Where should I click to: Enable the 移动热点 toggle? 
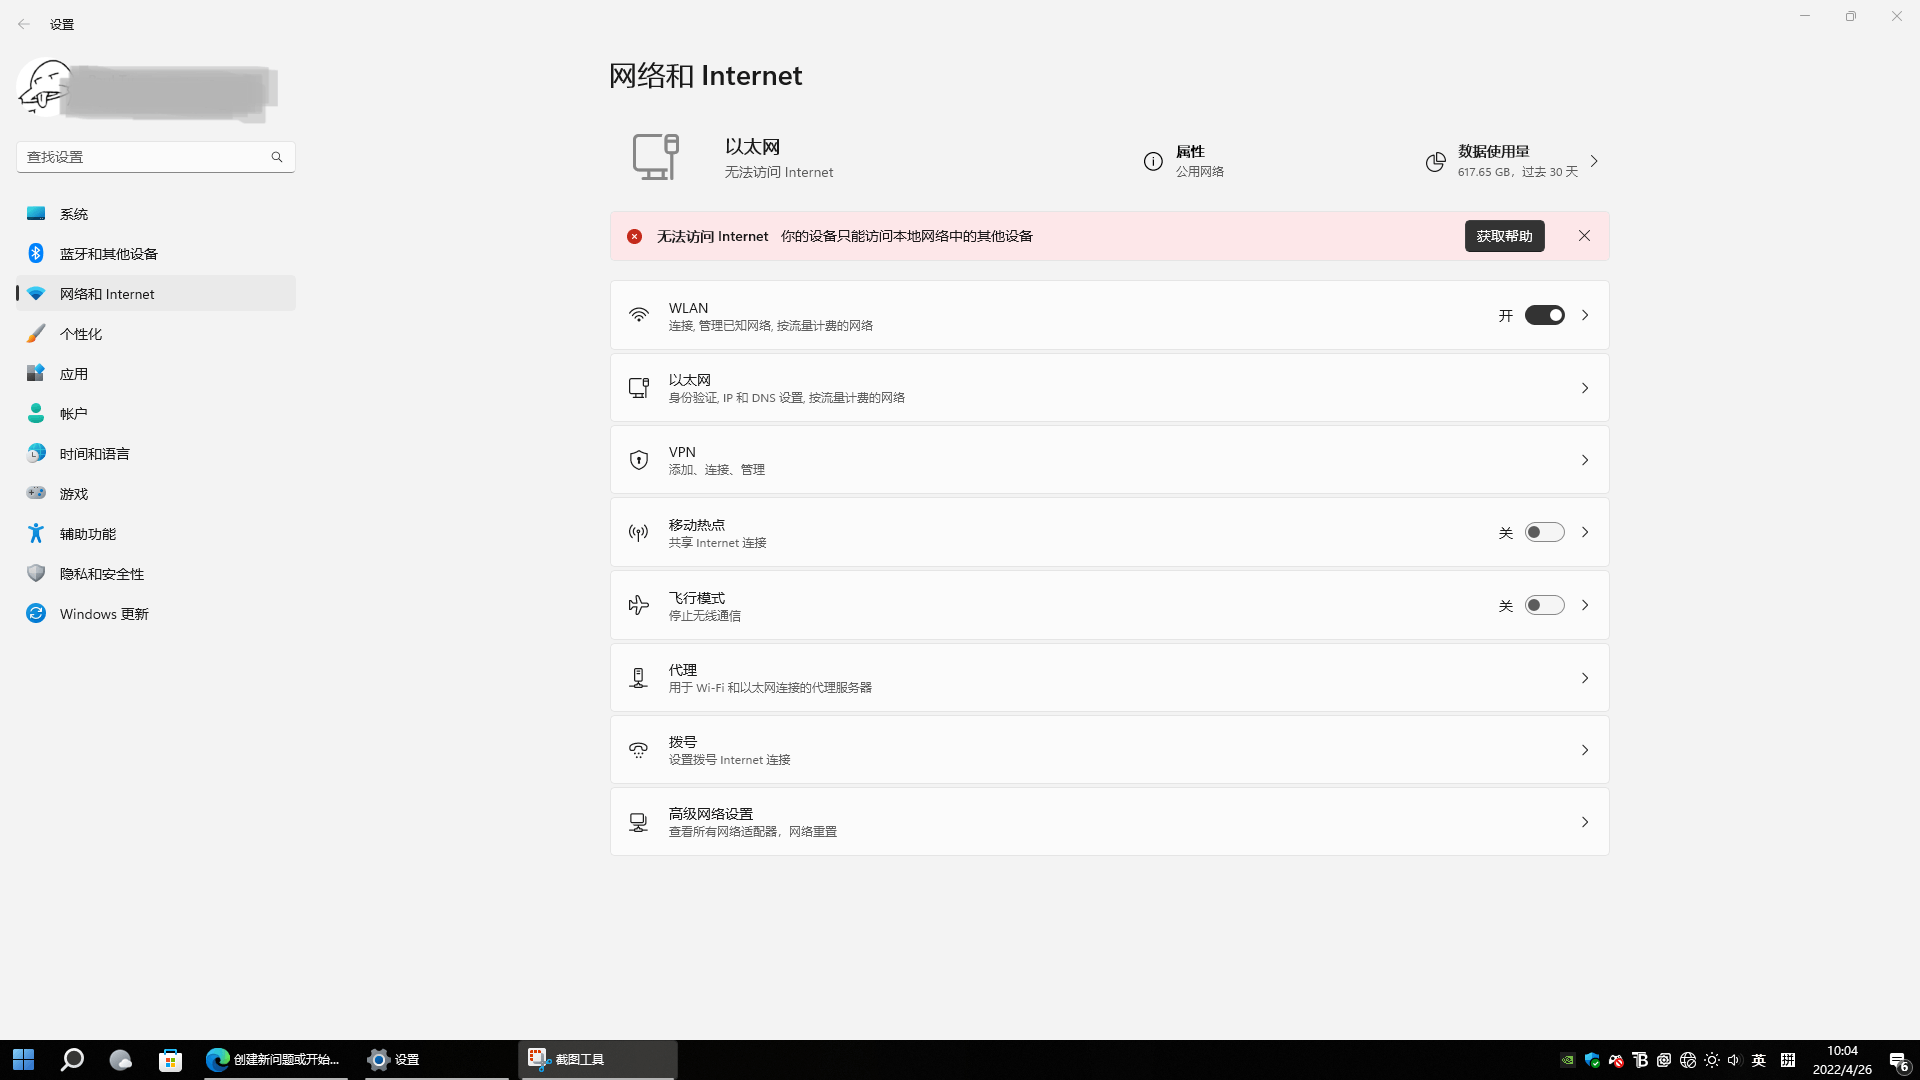[1544, 532]
